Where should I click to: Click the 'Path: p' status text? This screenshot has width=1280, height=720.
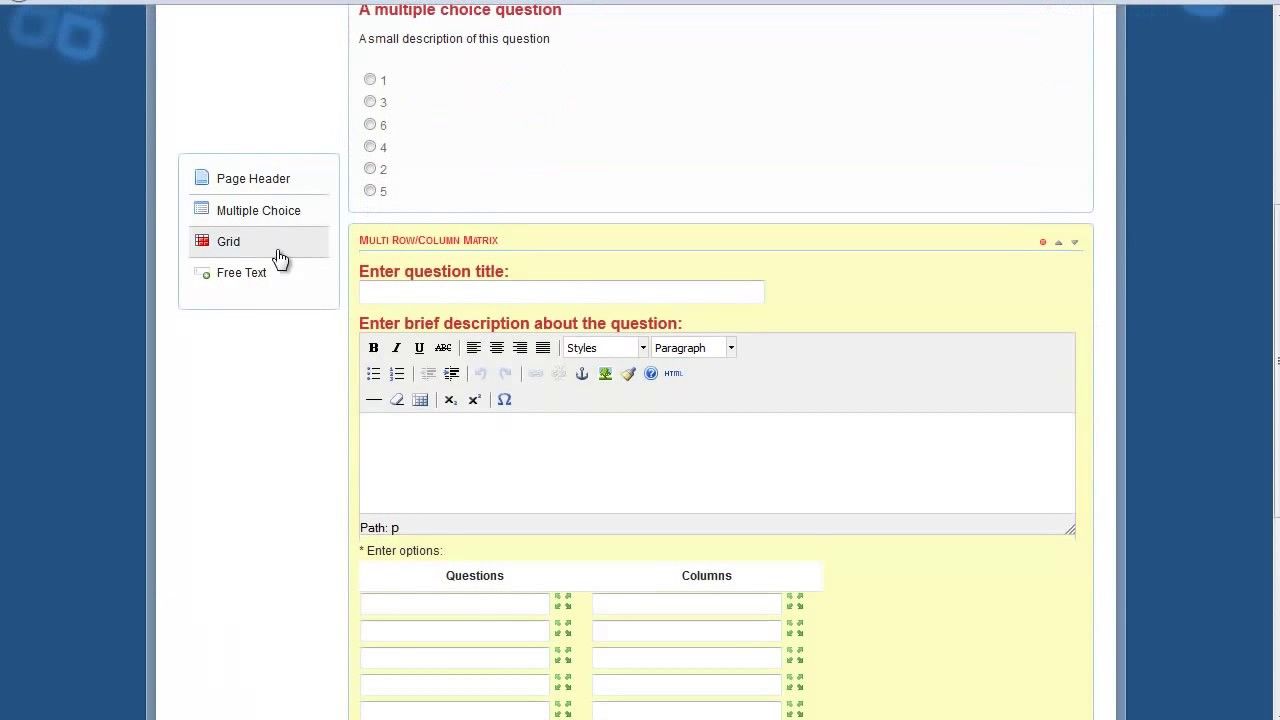click(379, 528)
